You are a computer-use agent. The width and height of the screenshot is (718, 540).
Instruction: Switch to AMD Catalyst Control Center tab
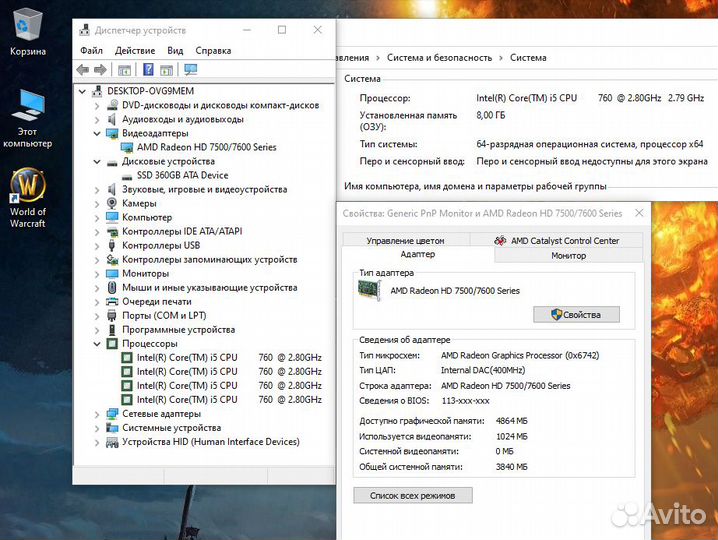click(x=557, y=240)
